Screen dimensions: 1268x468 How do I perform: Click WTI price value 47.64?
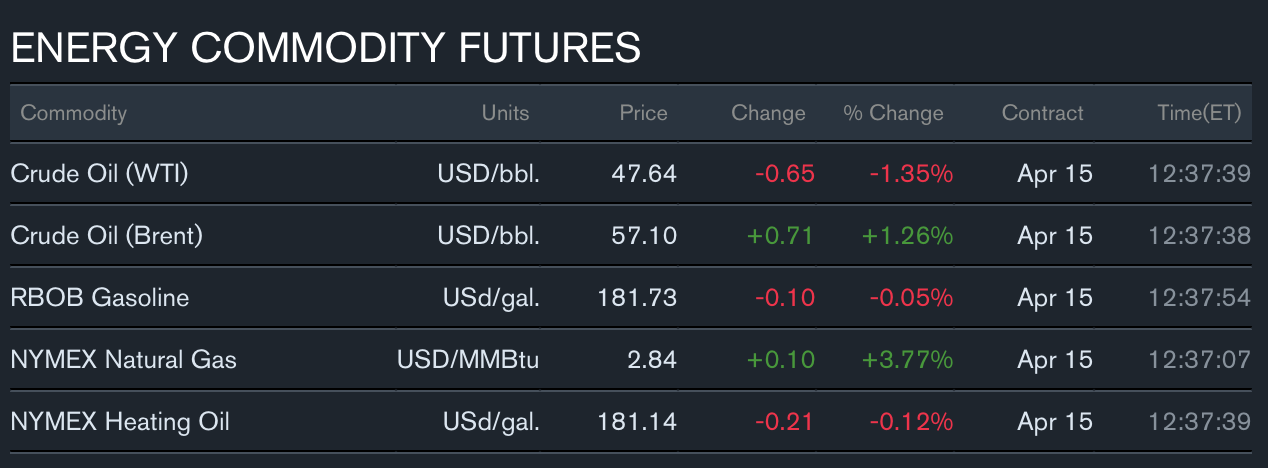pos(644,174)
